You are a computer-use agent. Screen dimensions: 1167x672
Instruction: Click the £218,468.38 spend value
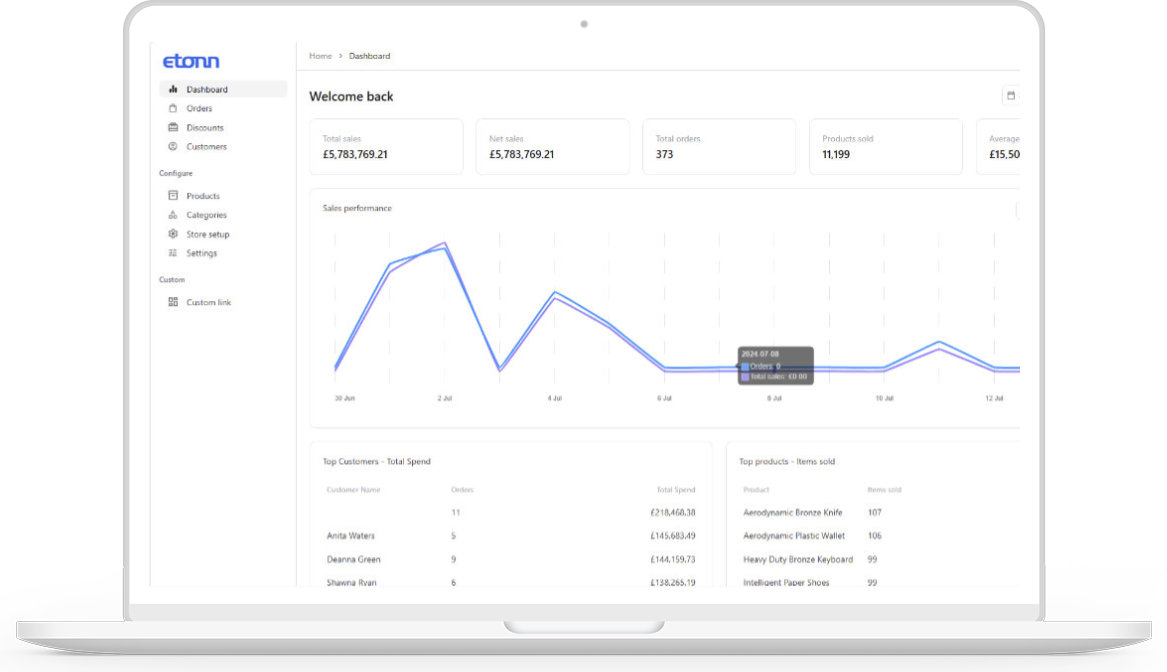(673, 513)
